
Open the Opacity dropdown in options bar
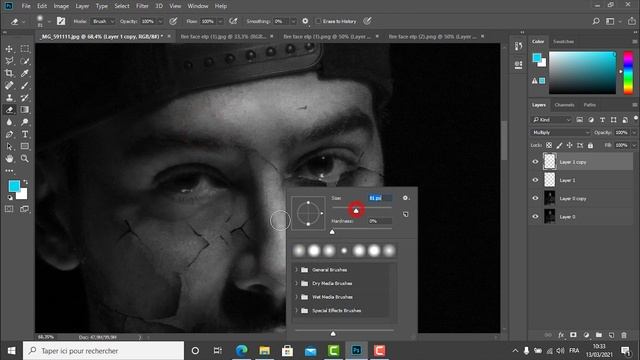pos(160,21)
